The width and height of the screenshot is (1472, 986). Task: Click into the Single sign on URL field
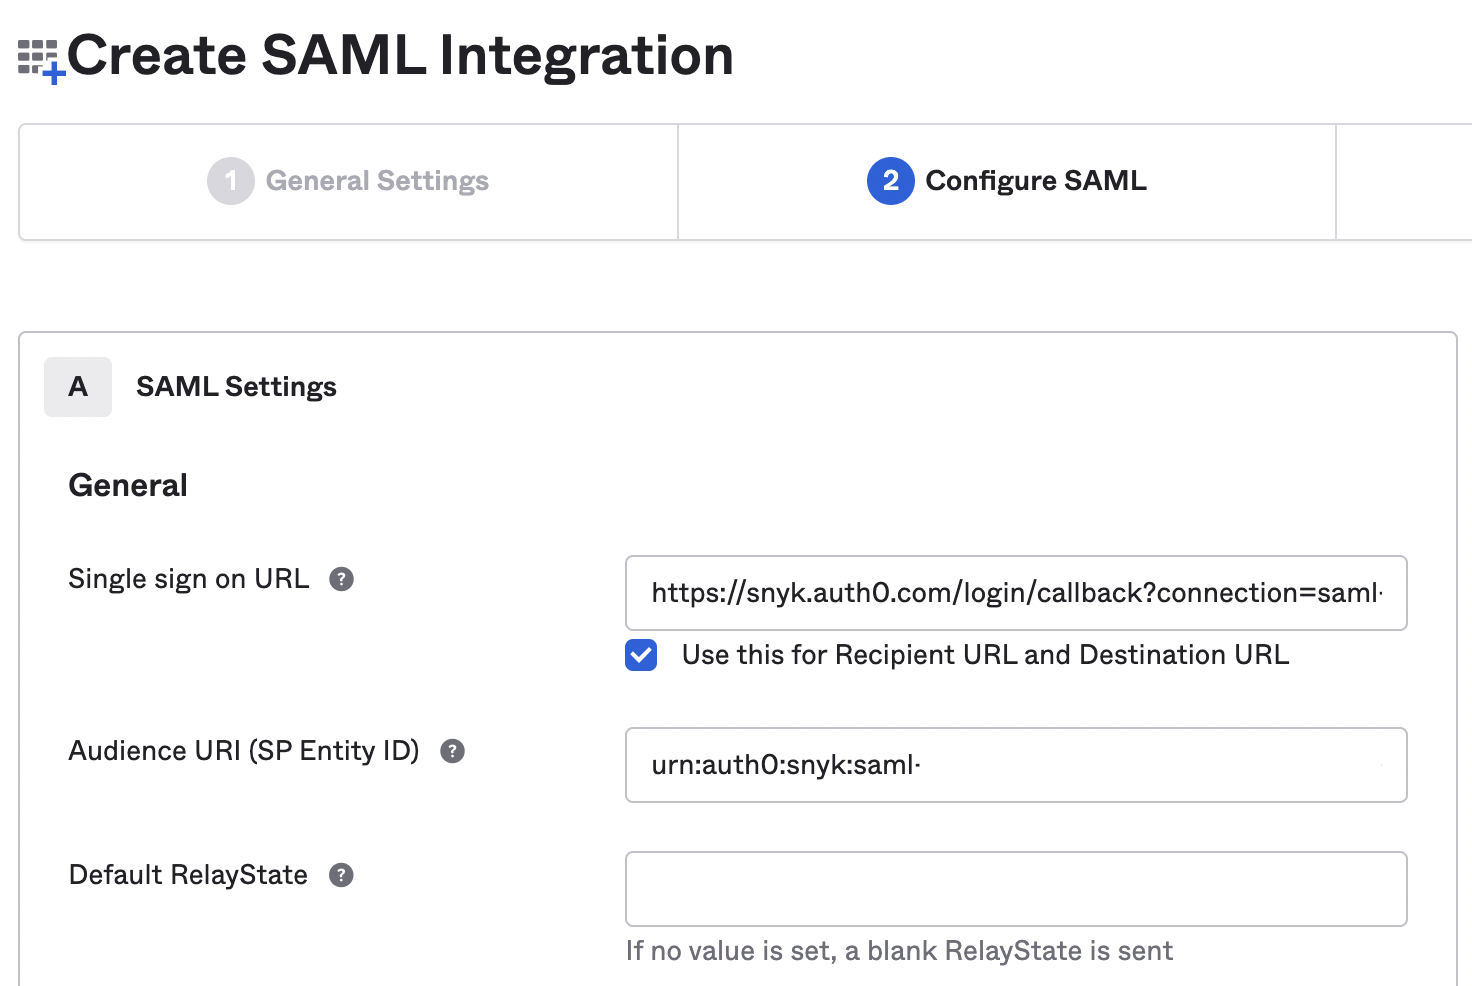point(1016,593)
